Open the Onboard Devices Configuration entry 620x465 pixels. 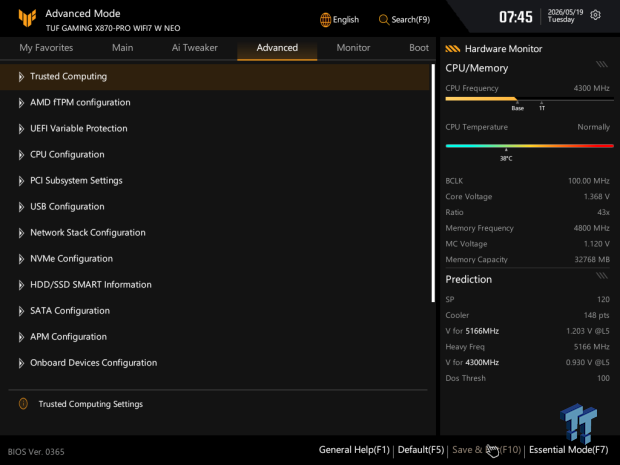point(214,363)
